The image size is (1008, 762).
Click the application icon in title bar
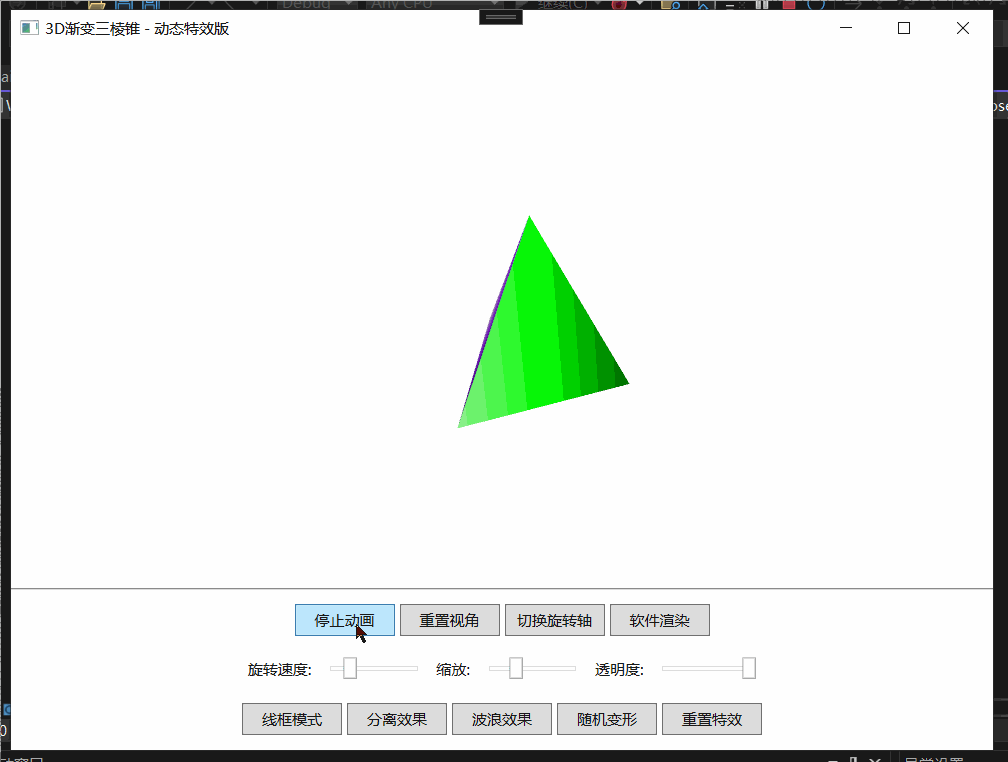coord(29,28)
